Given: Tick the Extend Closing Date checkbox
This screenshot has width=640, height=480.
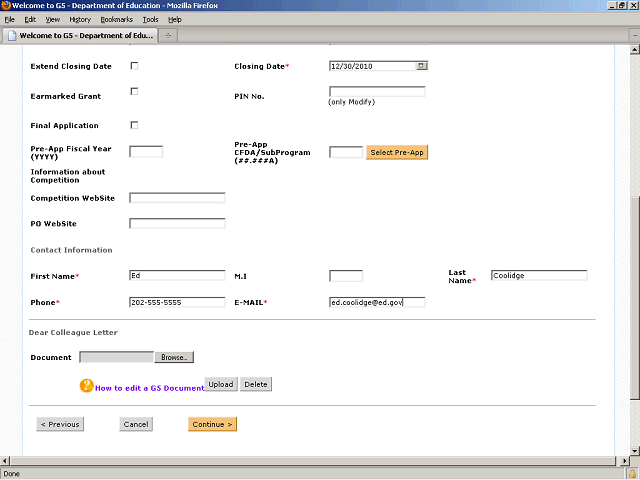Looking at the screenshot, I should 134,66.
